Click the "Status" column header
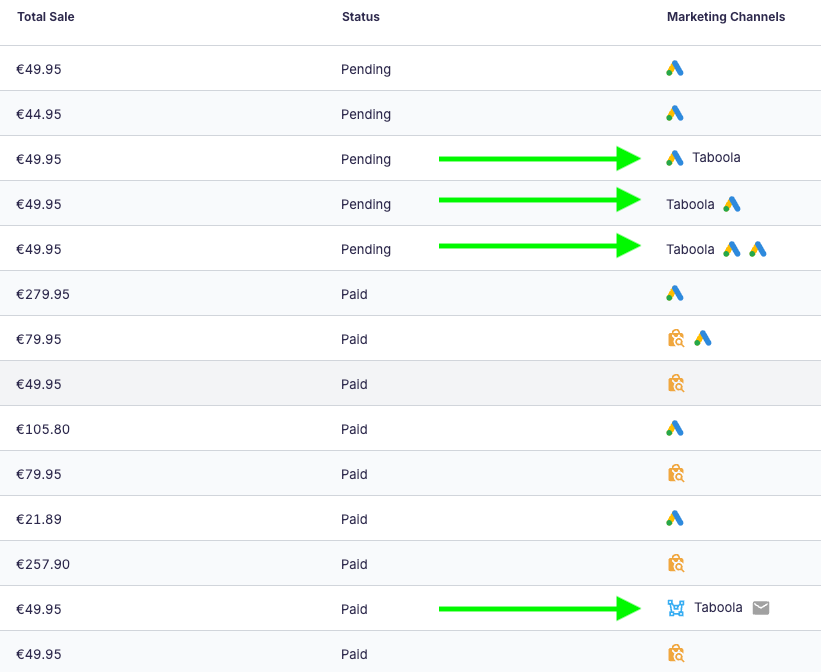The image size is (821, 672). point(361,17)
